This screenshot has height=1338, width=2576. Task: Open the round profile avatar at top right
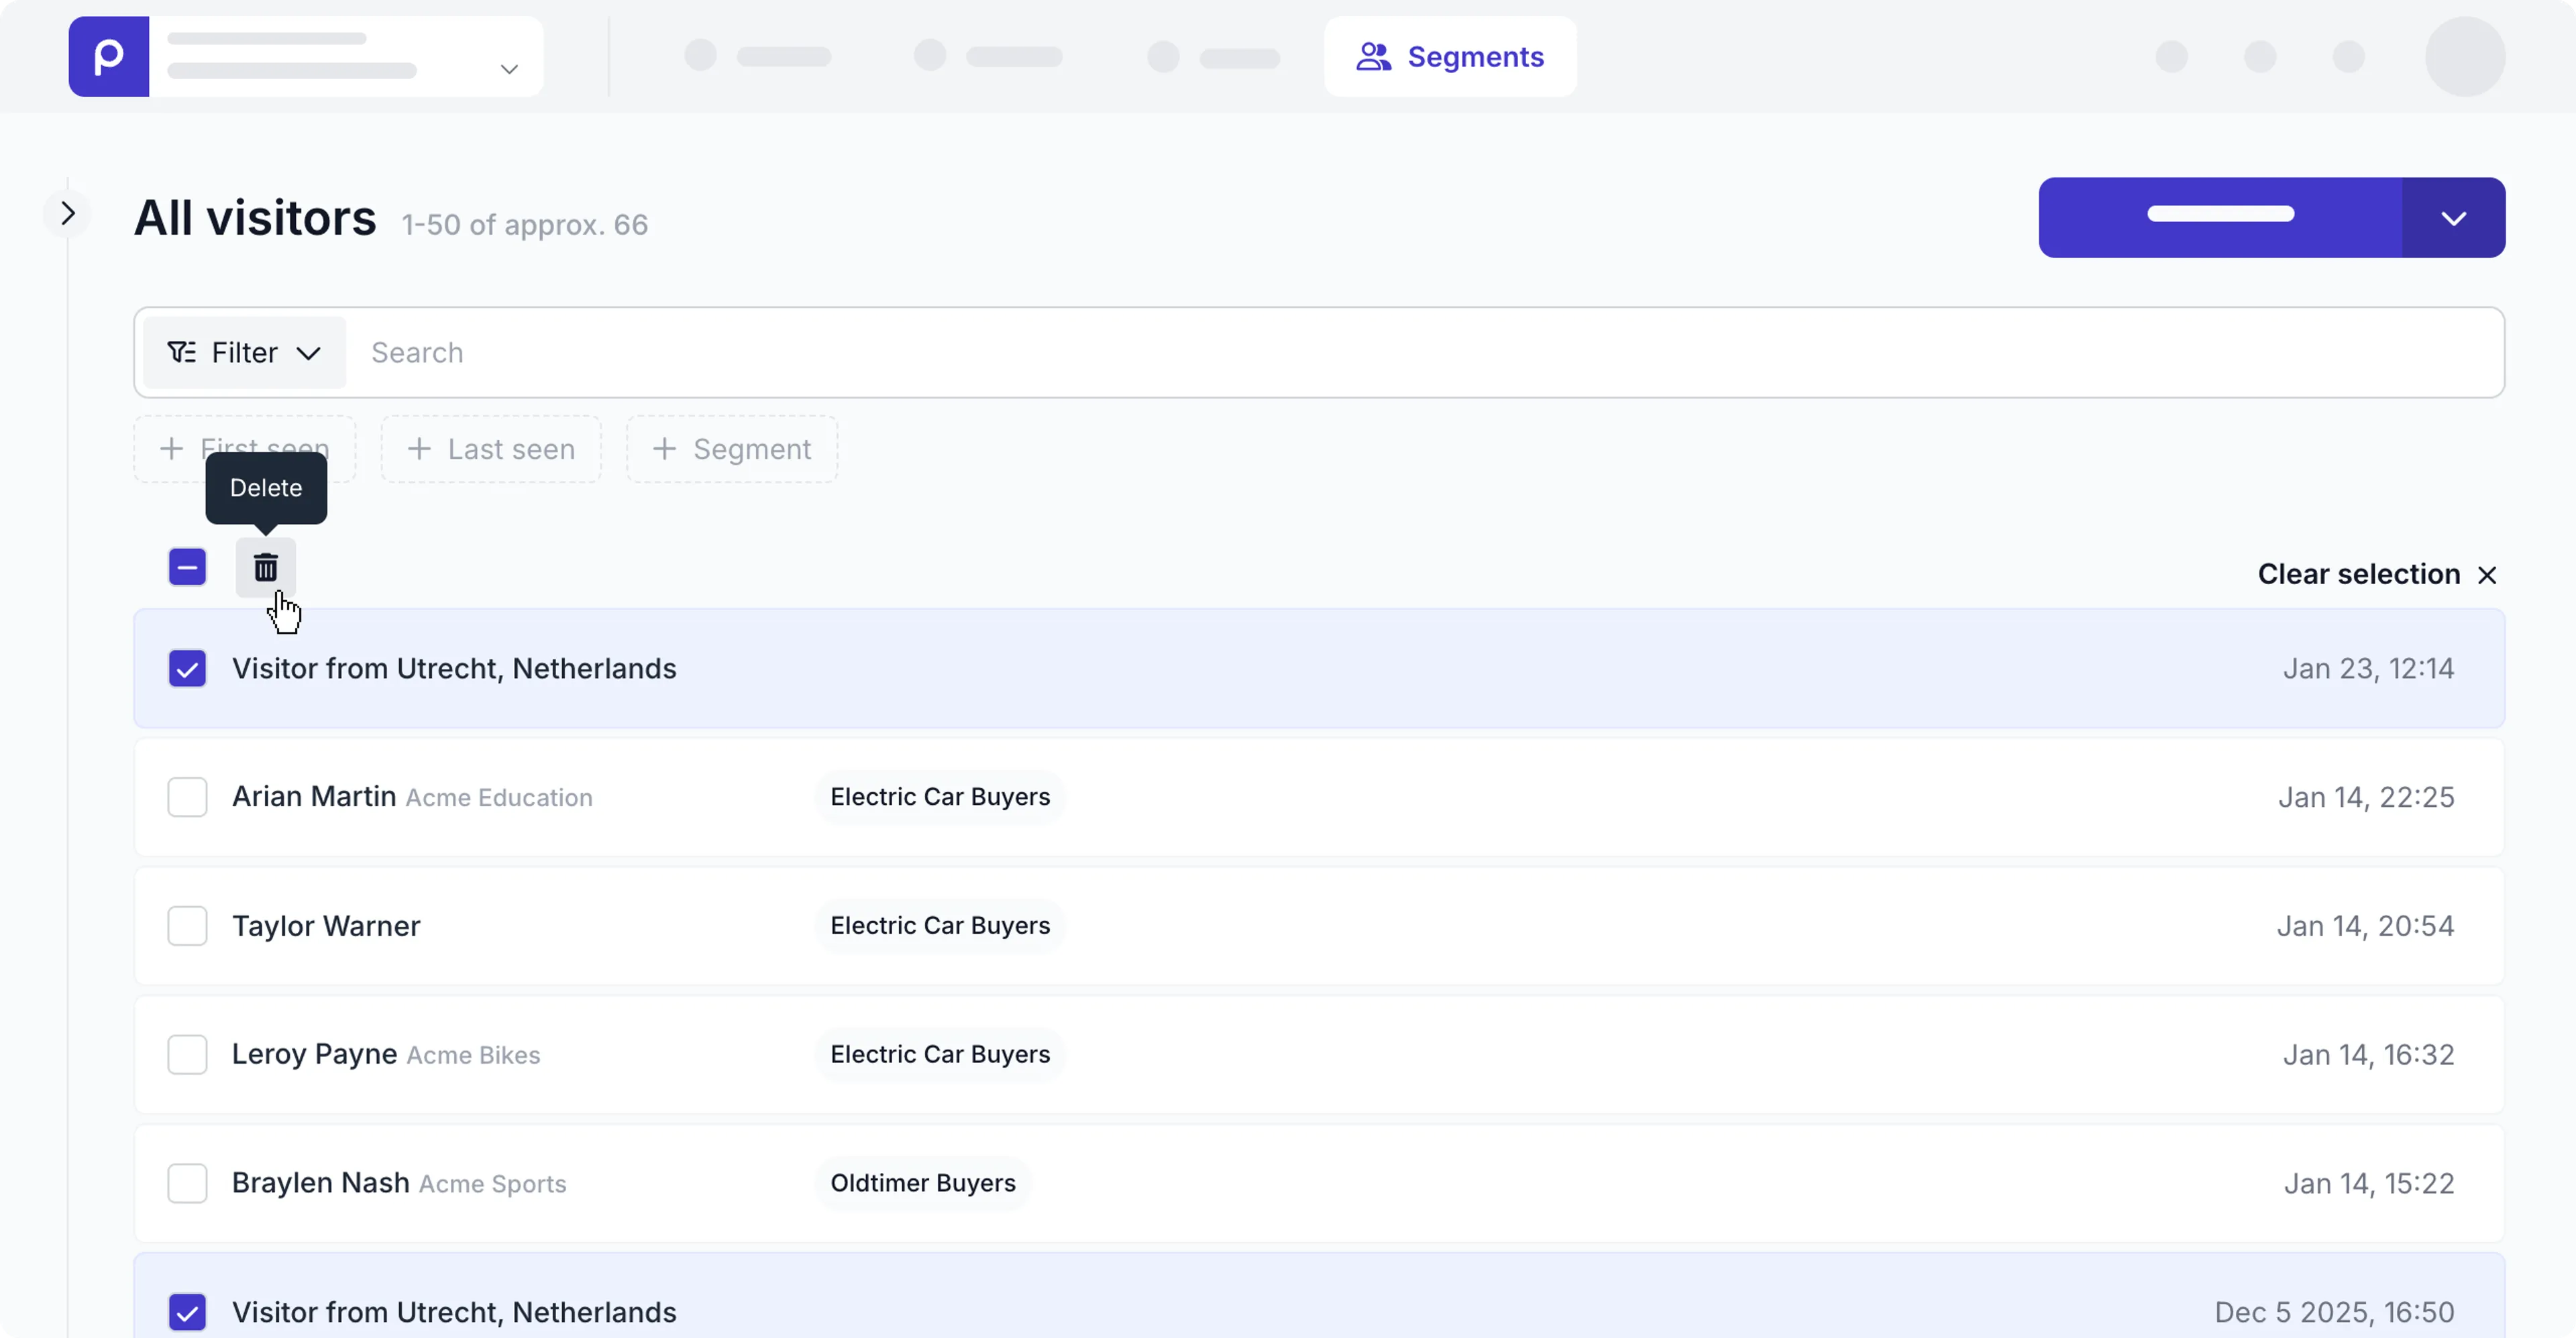[2464, 57]
